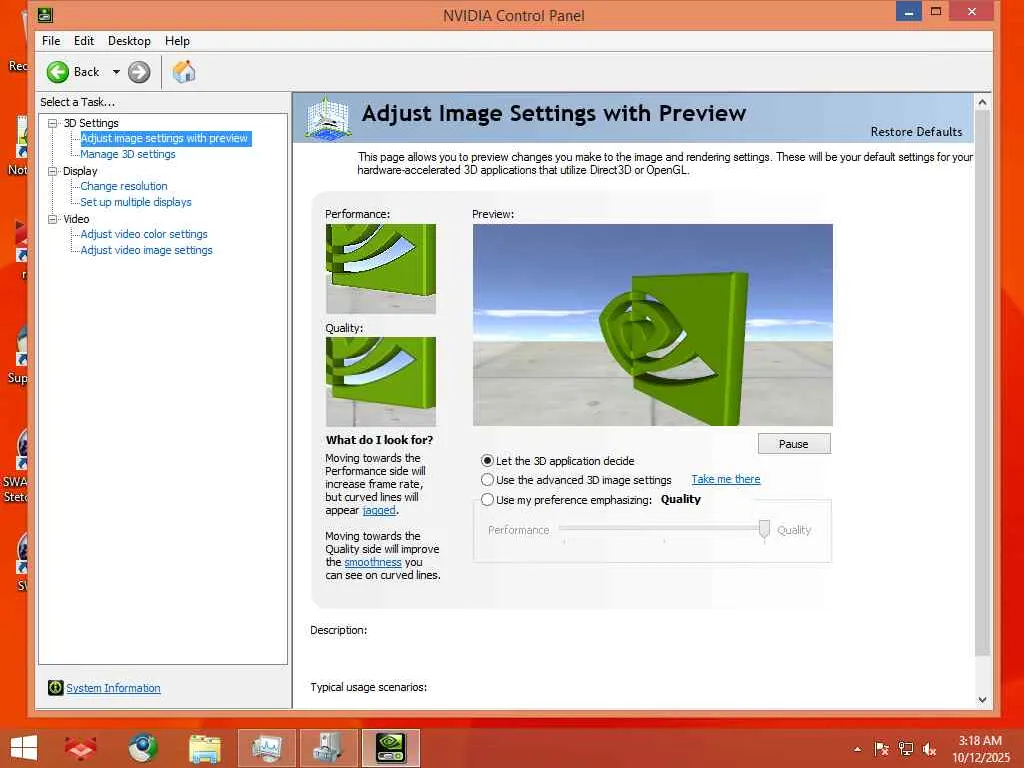The height and width of the screenshot is (768, 1024).
Task: Click the 3D settings page header icon
Action: click(328, 118)
